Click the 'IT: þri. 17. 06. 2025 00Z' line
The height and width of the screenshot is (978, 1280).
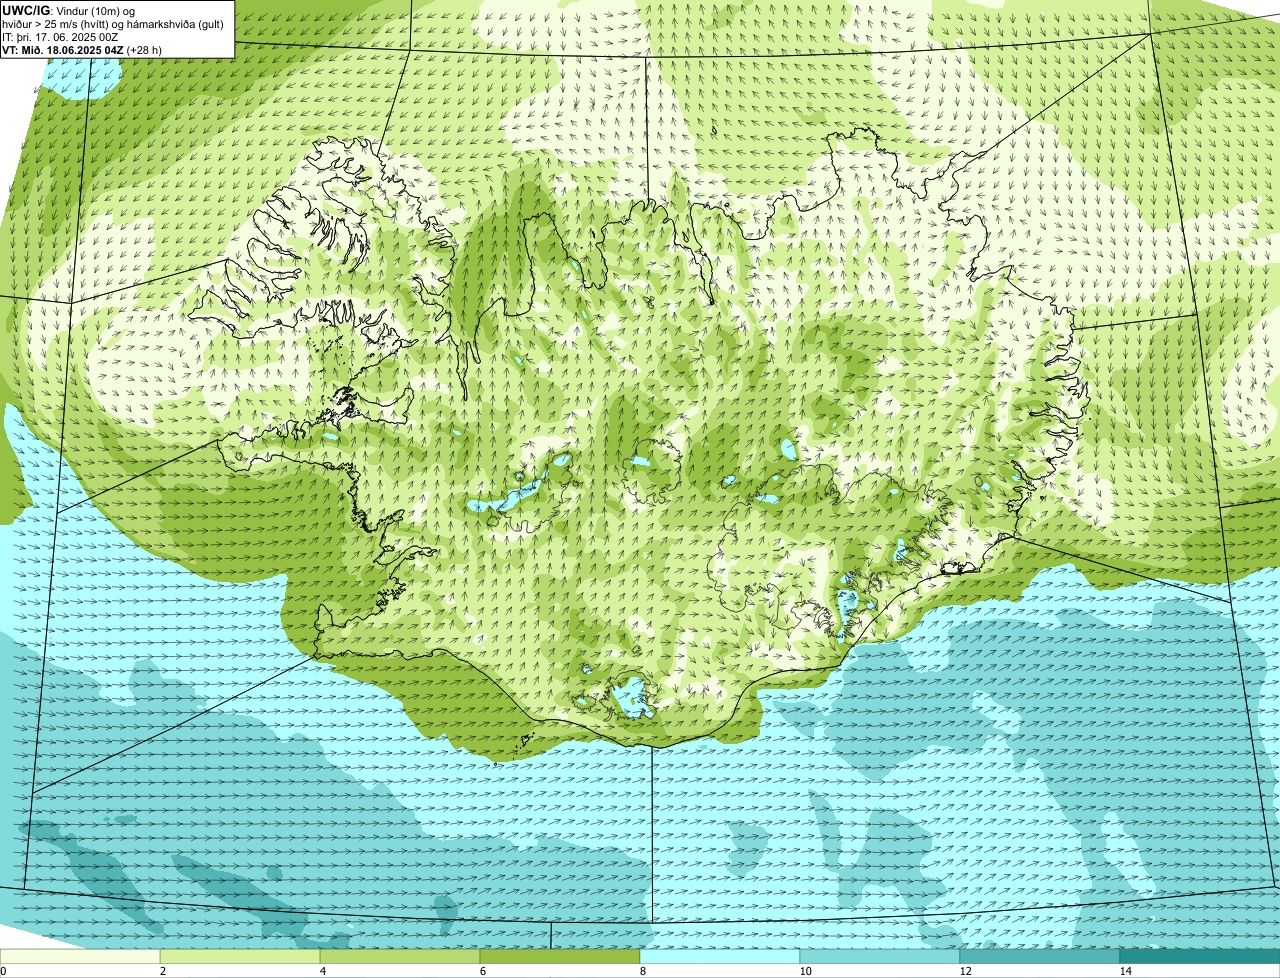tap(61, 36)
